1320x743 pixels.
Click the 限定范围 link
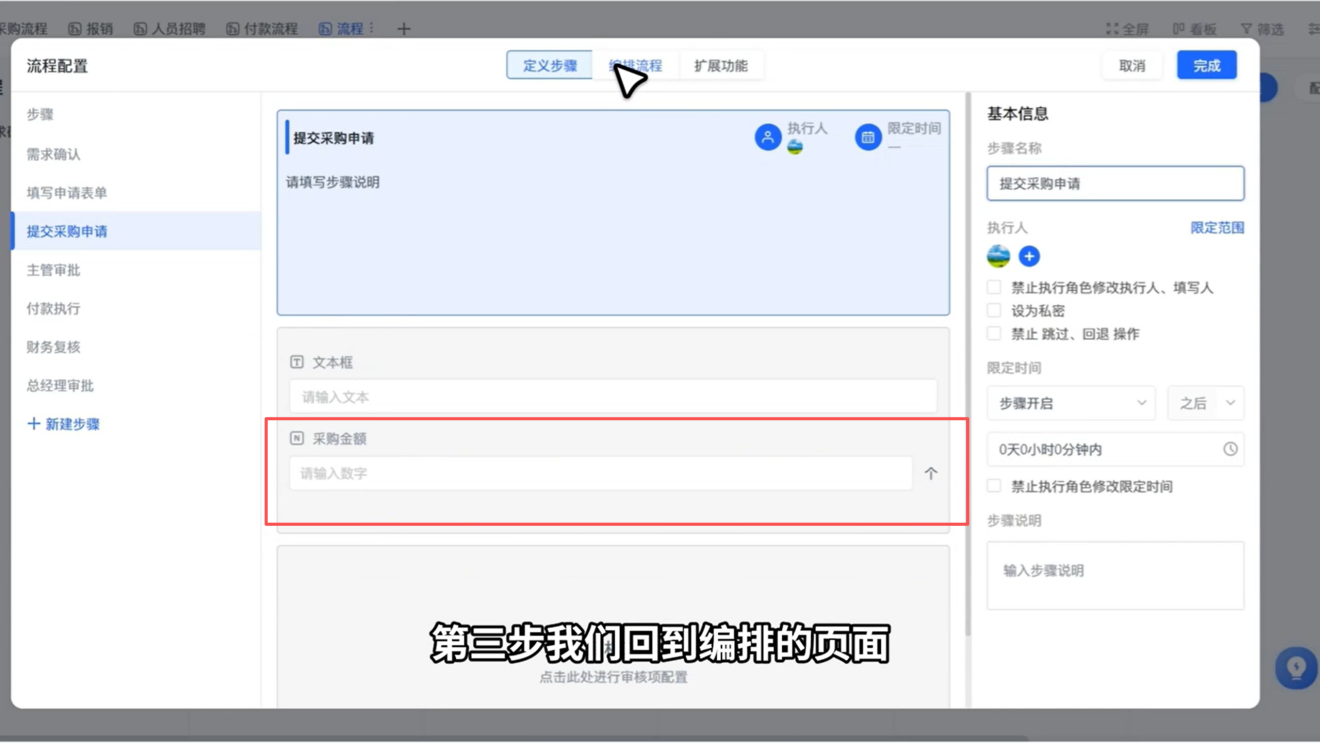[1217, 228]
